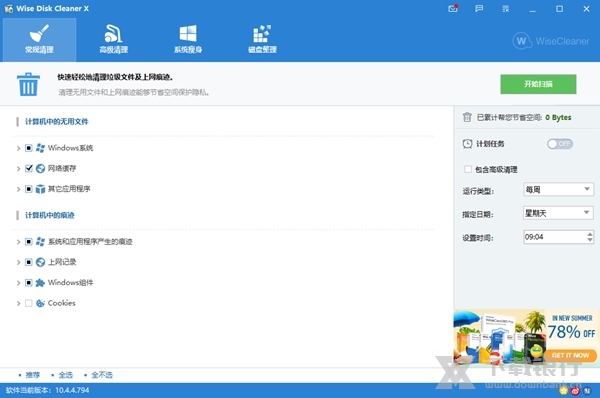Open the 运行类型 dropdown
The image size is (600, 398).
[558, 189]
